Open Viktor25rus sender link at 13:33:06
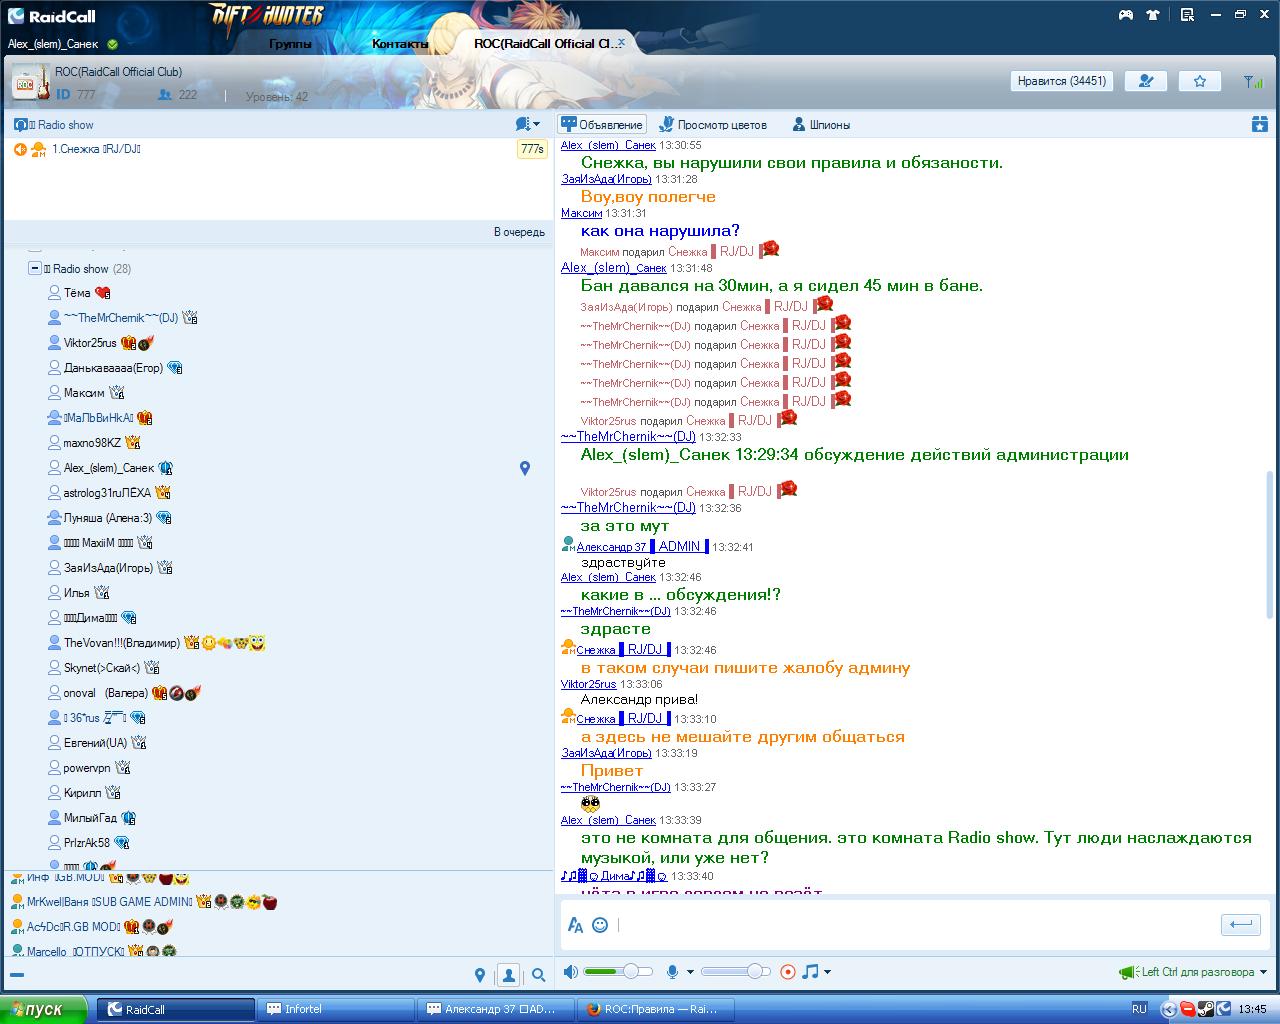 coord(589,684)
